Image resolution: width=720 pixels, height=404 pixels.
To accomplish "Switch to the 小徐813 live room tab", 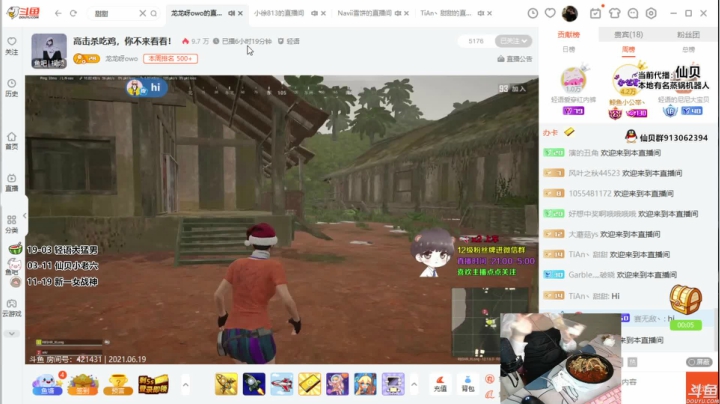I will click(x=279, y=13).
